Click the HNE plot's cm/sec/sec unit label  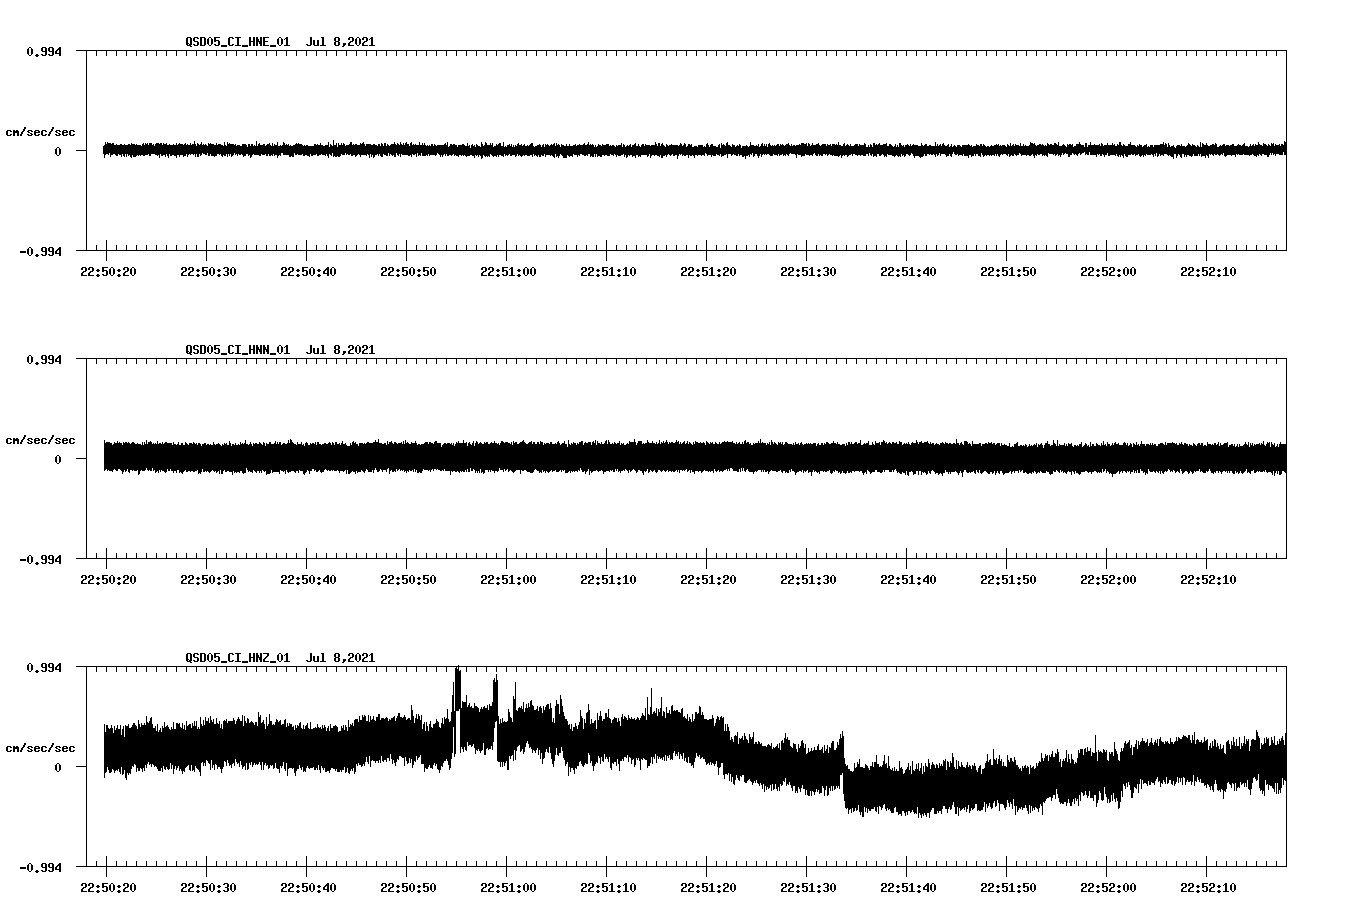coord(40,132)
